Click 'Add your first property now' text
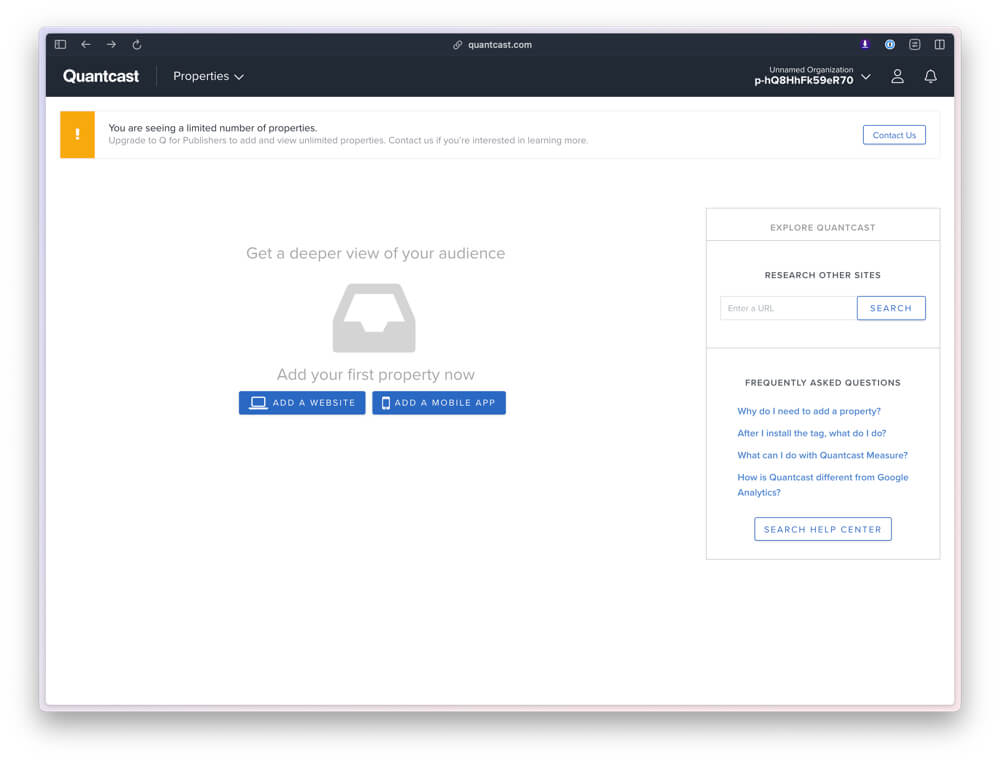The width and height of the screenshot is (1000, 763). point(376,374)
